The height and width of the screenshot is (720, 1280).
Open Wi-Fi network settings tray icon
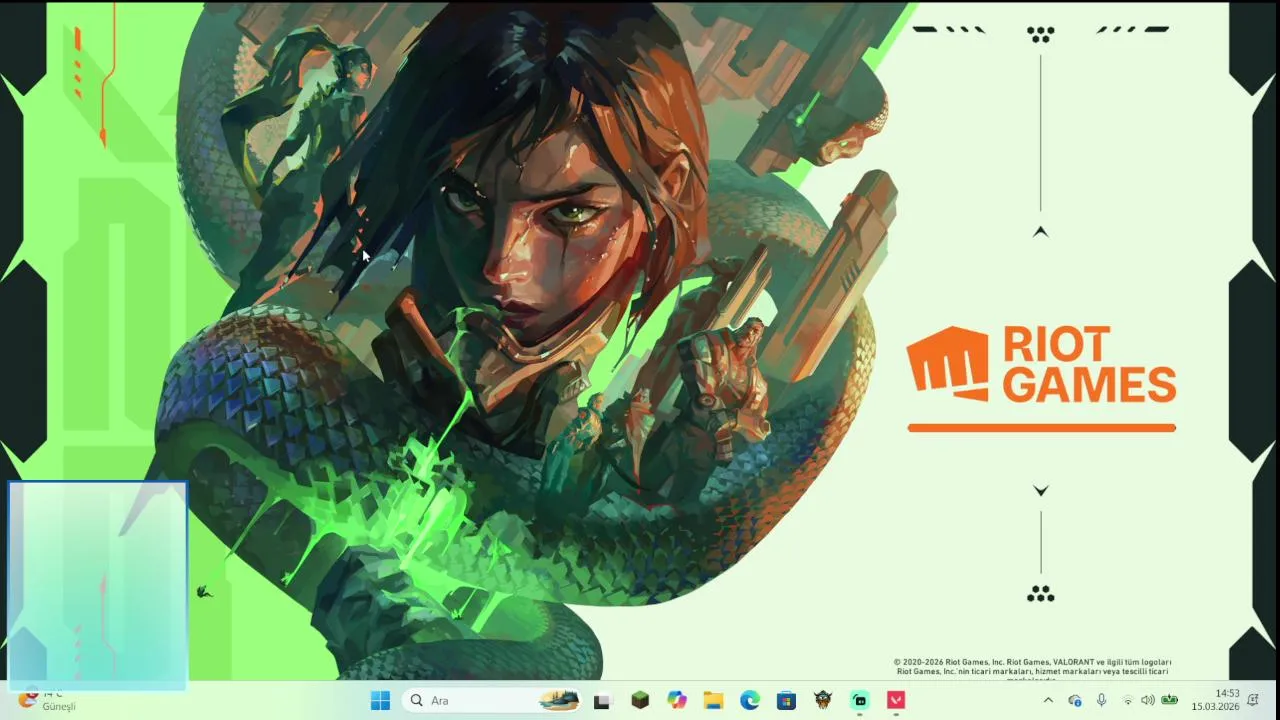(x=1127, y=701)
